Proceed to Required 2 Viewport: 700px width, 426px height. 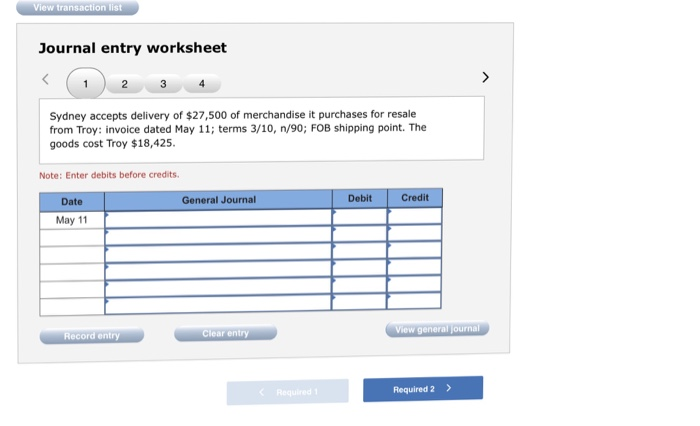coord(423,389)
